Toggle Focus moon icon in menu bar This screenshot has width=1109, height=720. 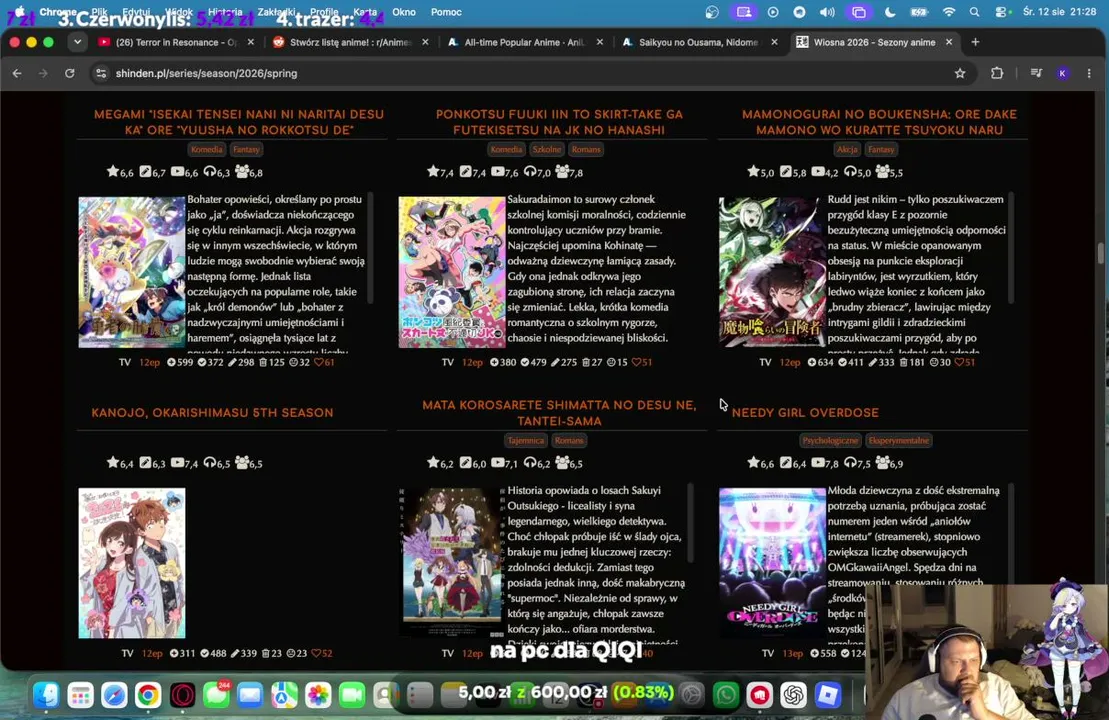890,12
